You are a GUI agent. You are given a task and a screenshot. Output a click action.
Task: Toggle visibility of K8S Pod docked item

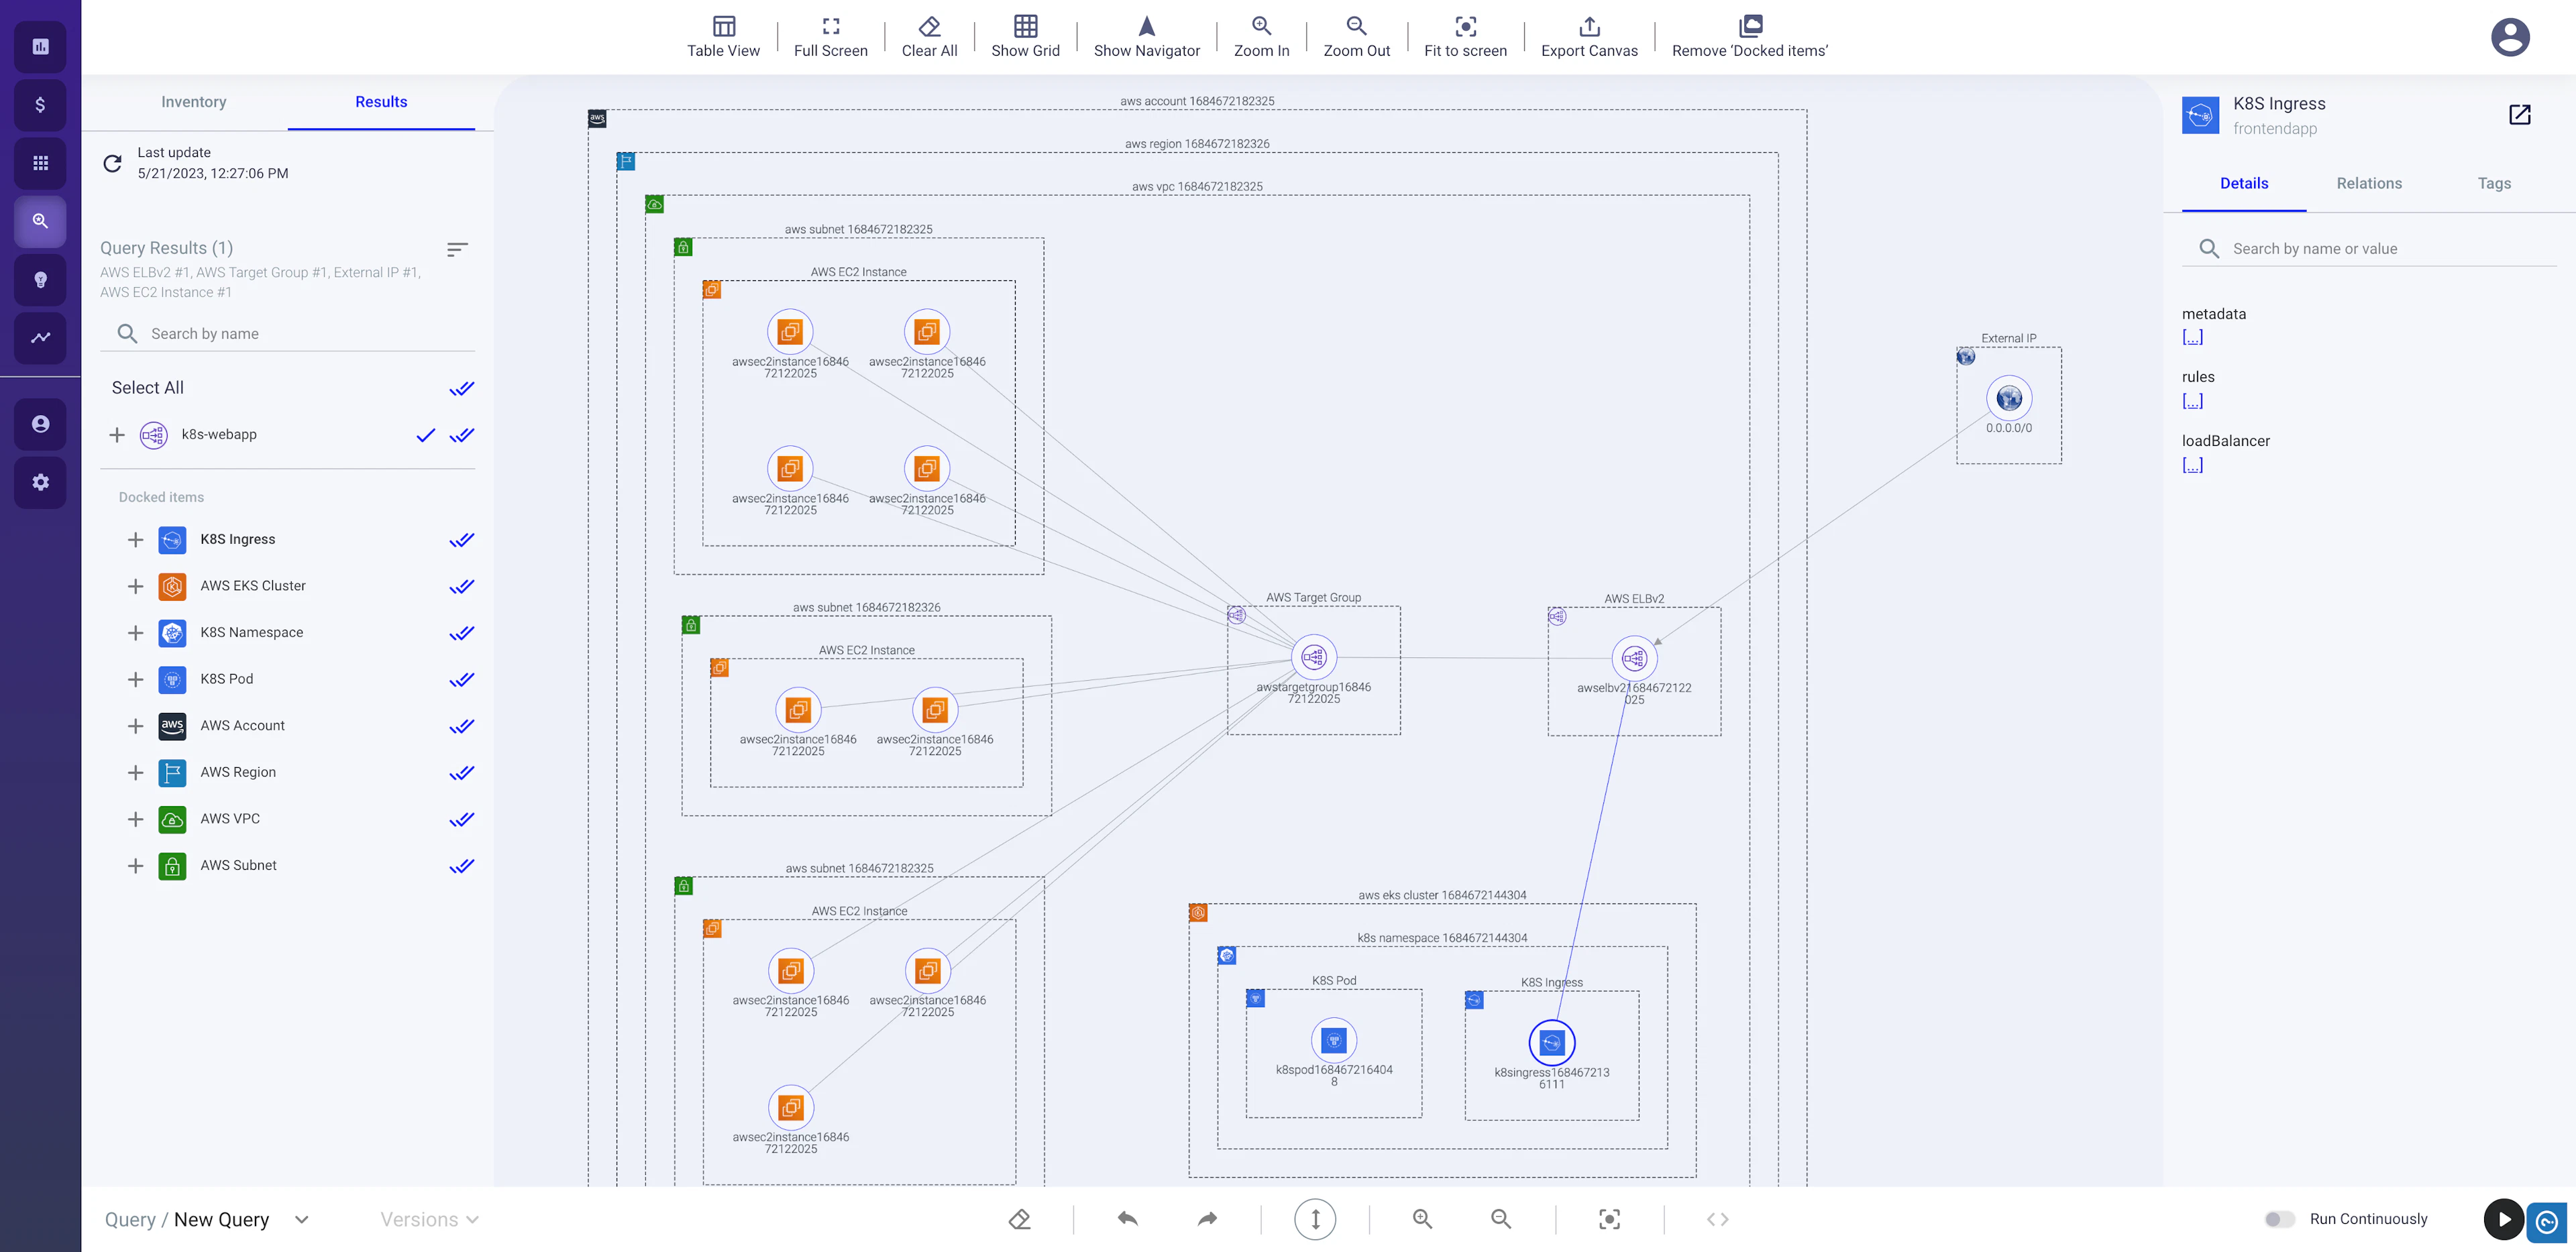pyautogui.click(x=462, y=679)
